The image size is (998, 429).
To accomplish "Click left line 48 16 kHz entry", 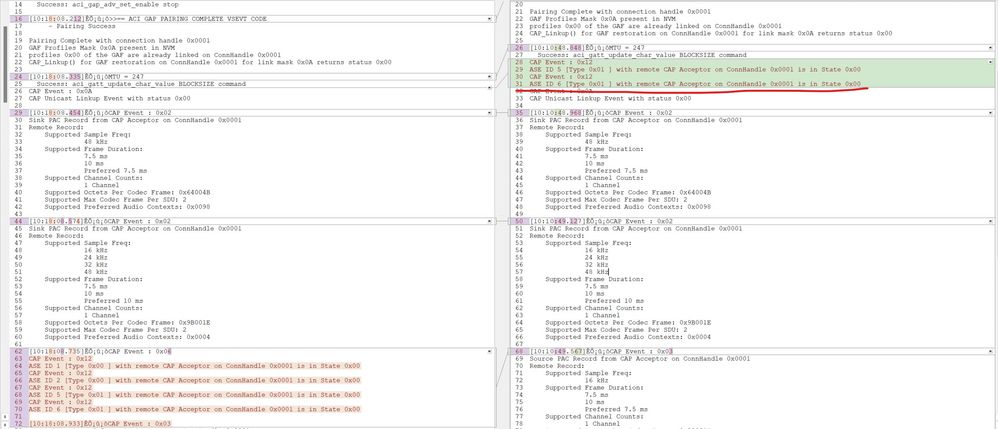I will [96, 250].
